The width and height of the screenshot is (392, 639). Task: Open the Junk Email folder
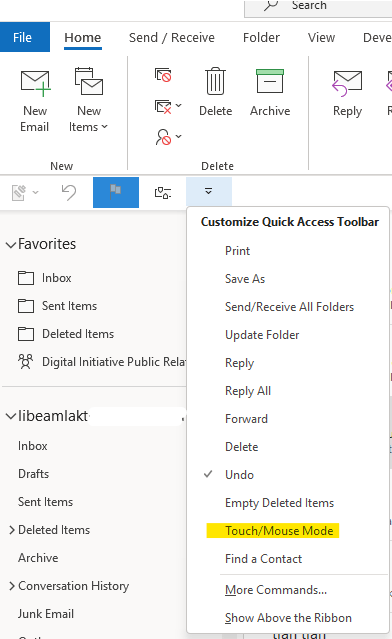[x=46, y=614]
